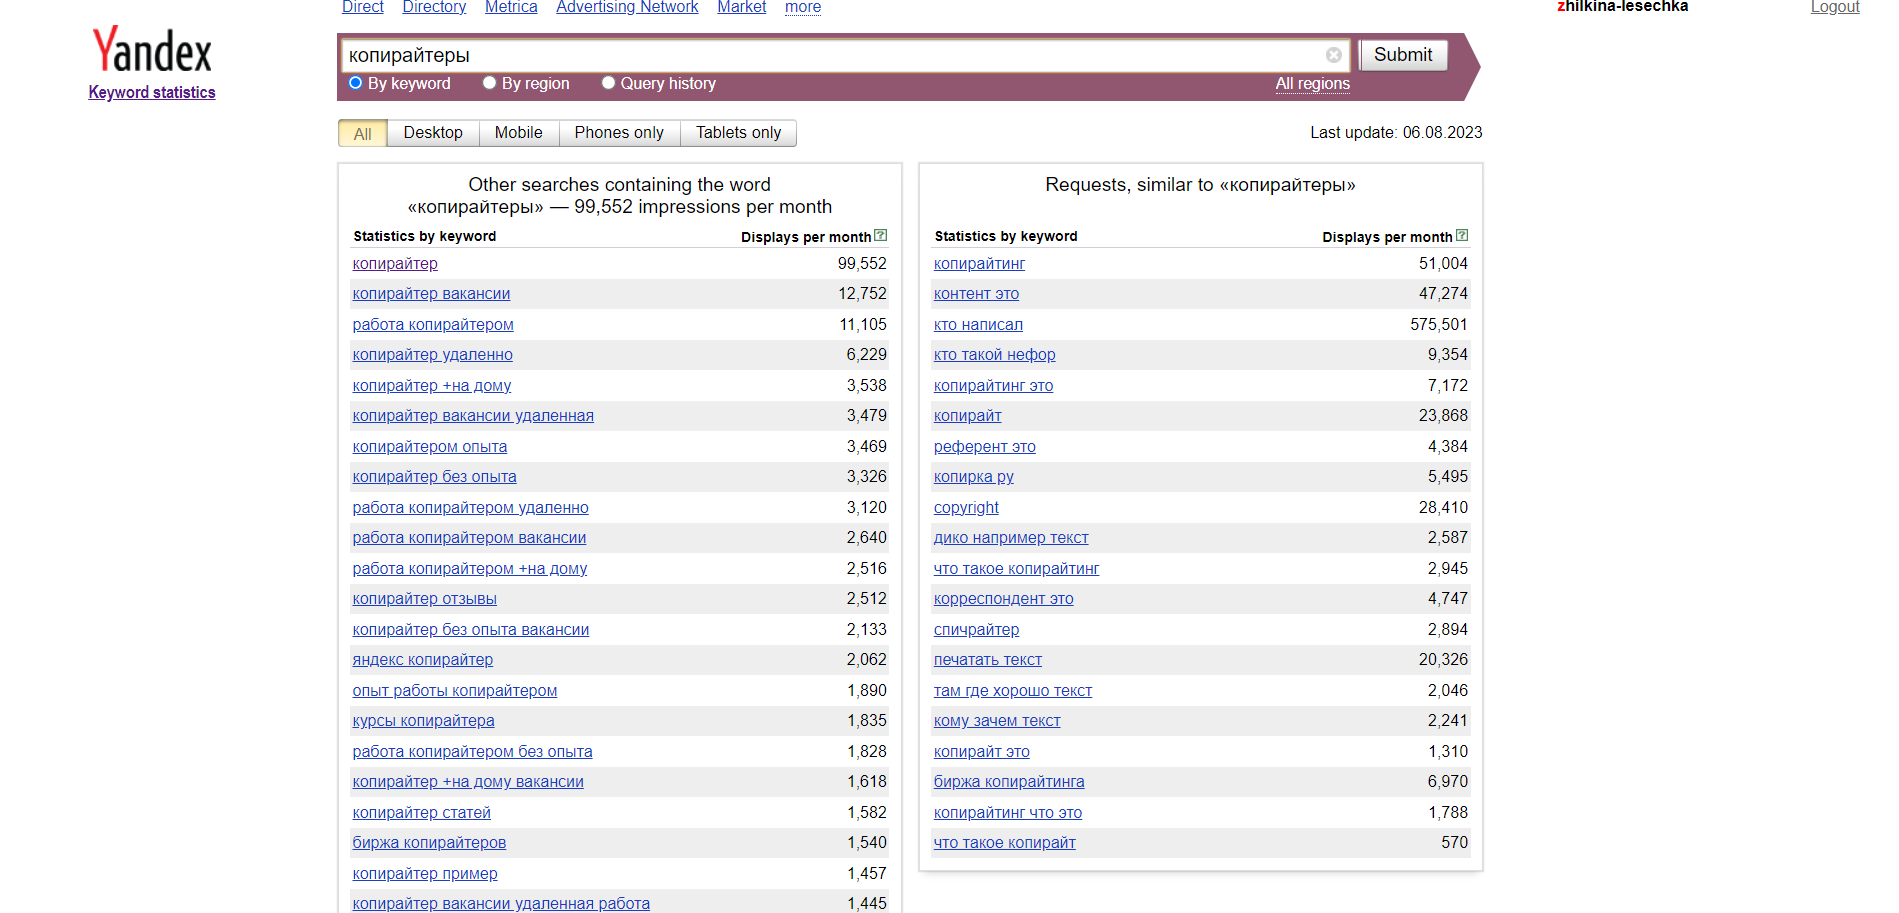Open the копирайтер вакансии keyword link
Viewport: 1899px width, 913px height.
[431, 294]
